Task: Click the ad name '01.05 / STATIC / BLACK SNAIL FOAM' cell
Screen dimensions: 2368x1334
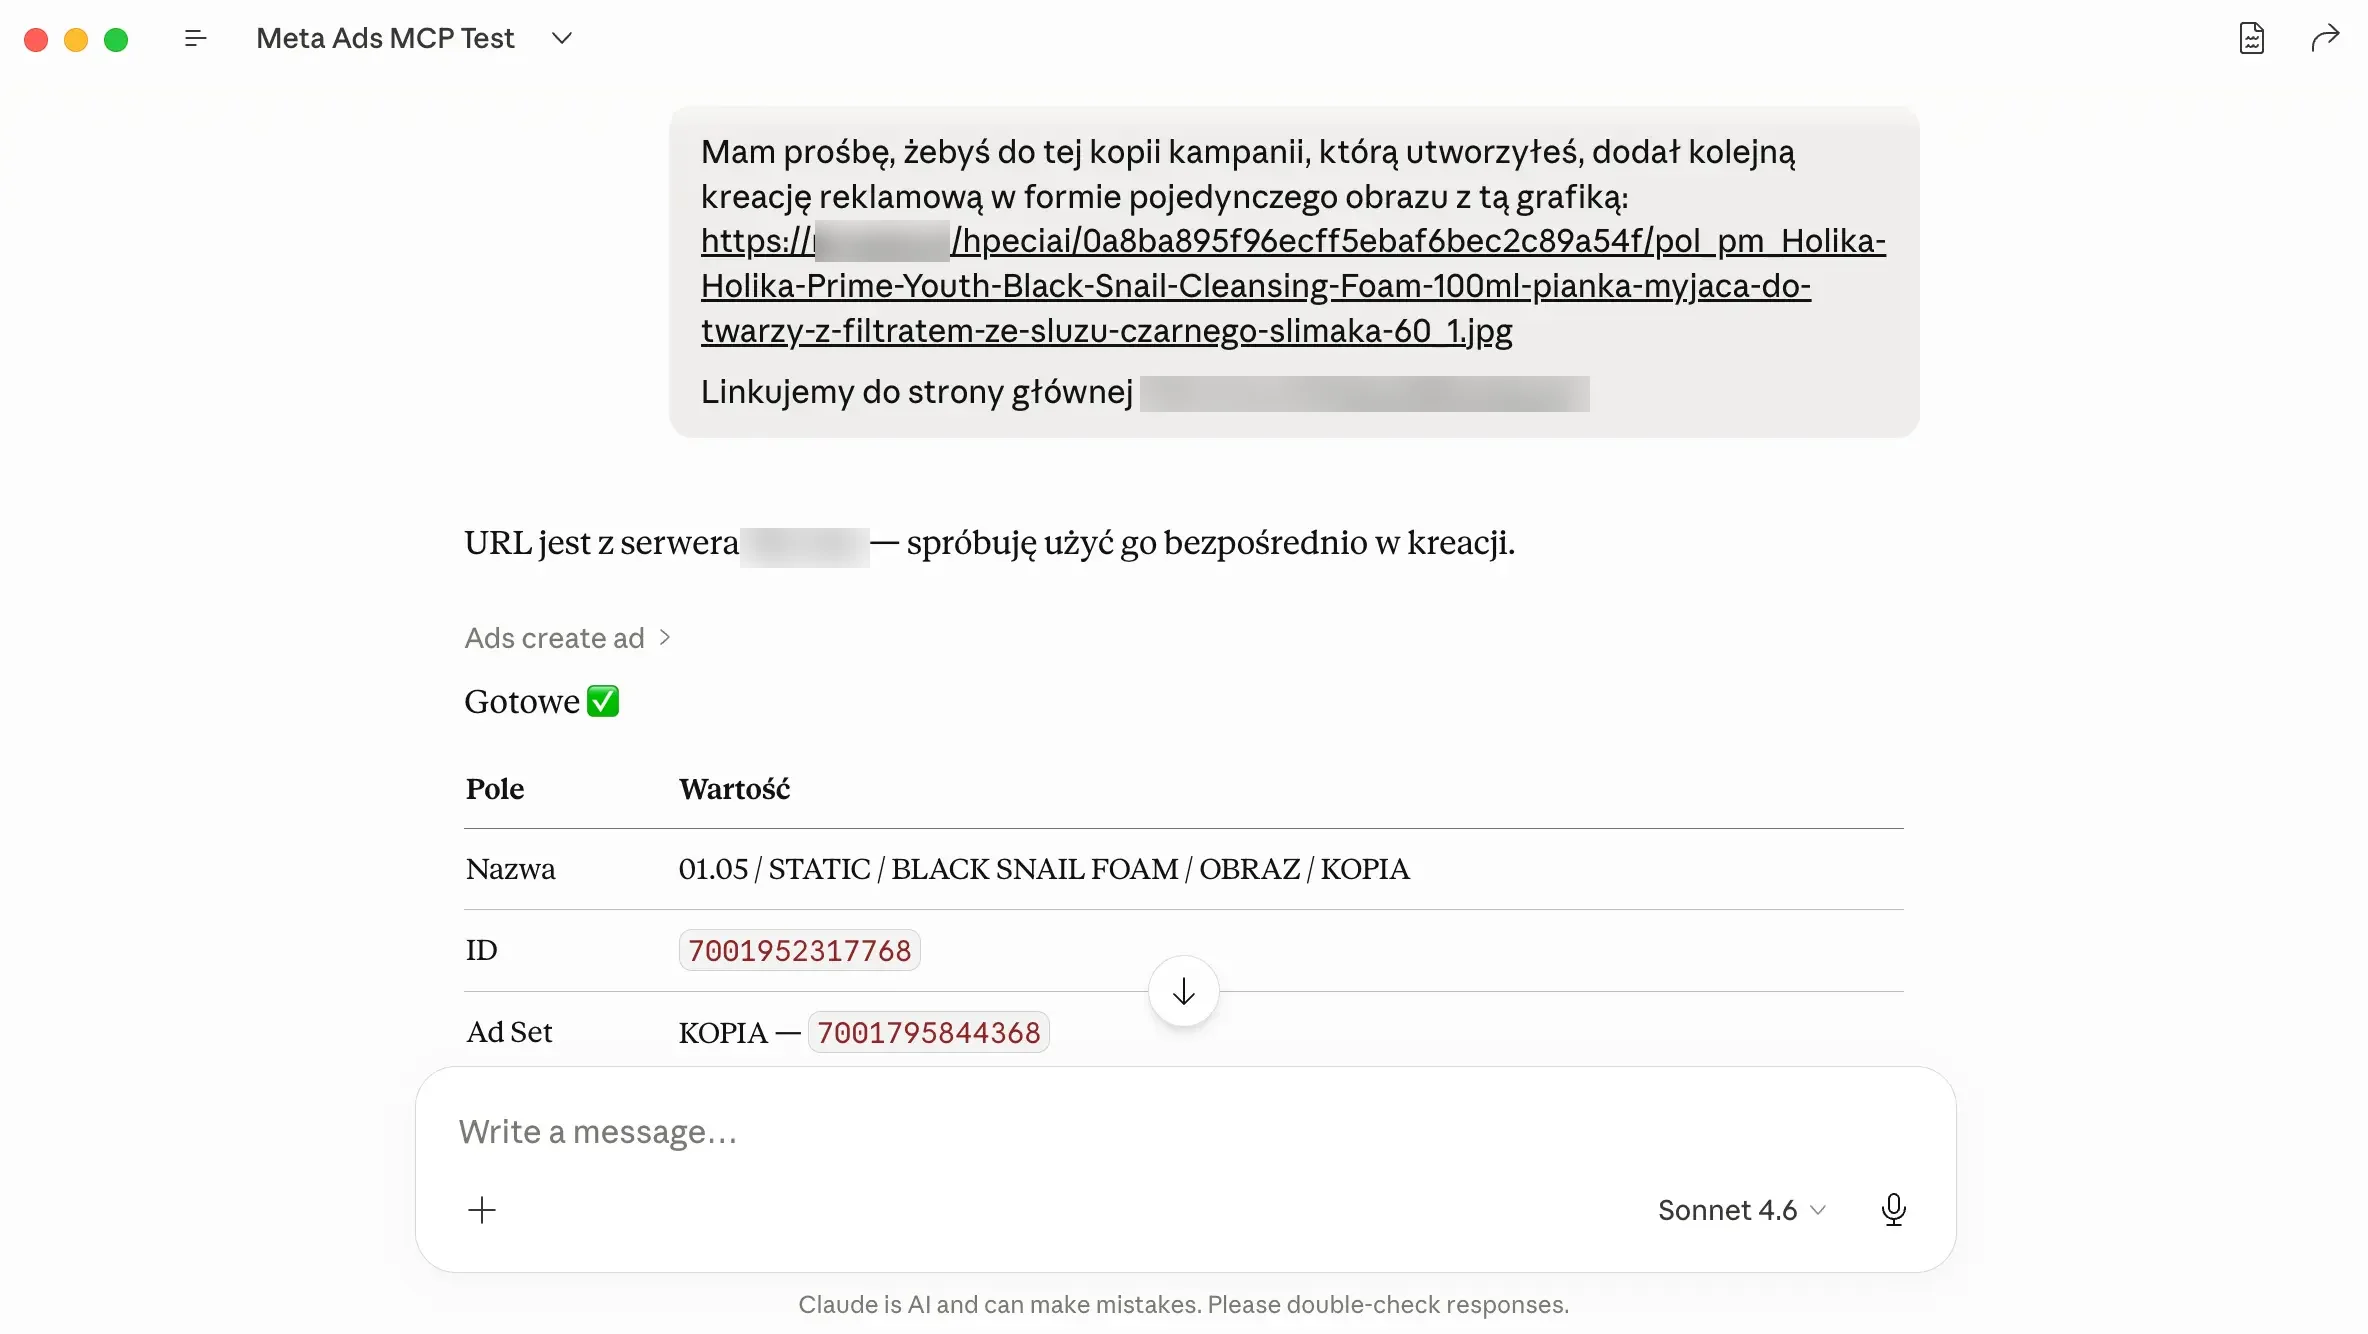Action: pos(1044,869)
